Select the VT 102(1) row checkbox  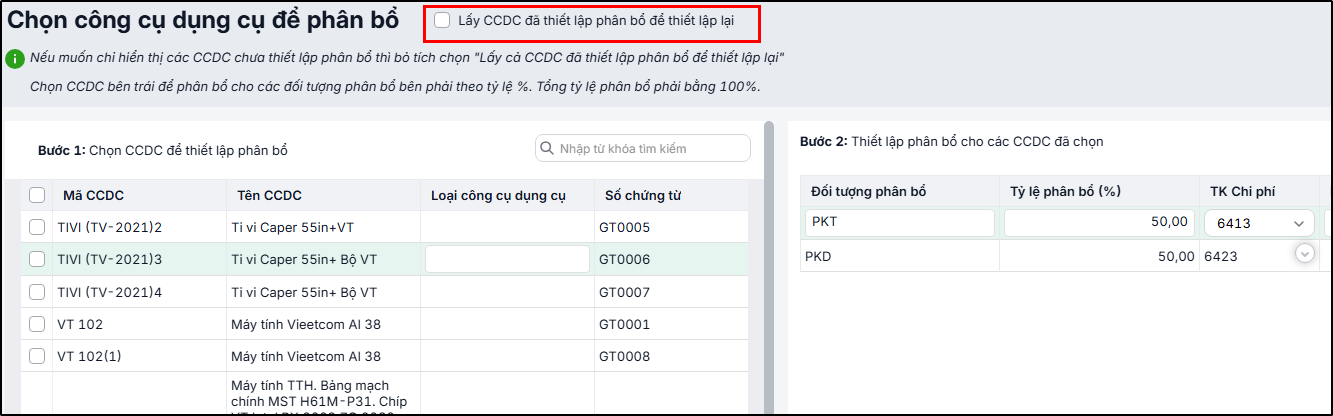tap(37, 356)
